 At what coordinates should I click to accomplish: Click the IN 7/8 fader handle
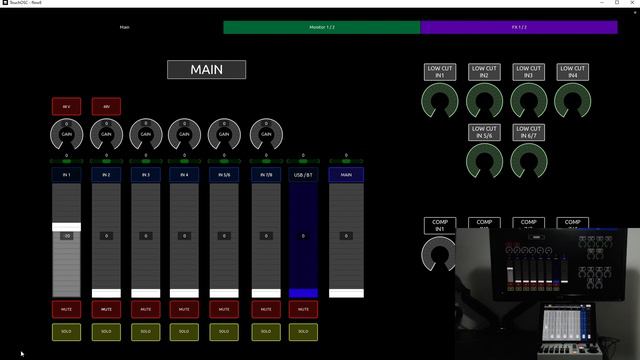click(266, 293)
